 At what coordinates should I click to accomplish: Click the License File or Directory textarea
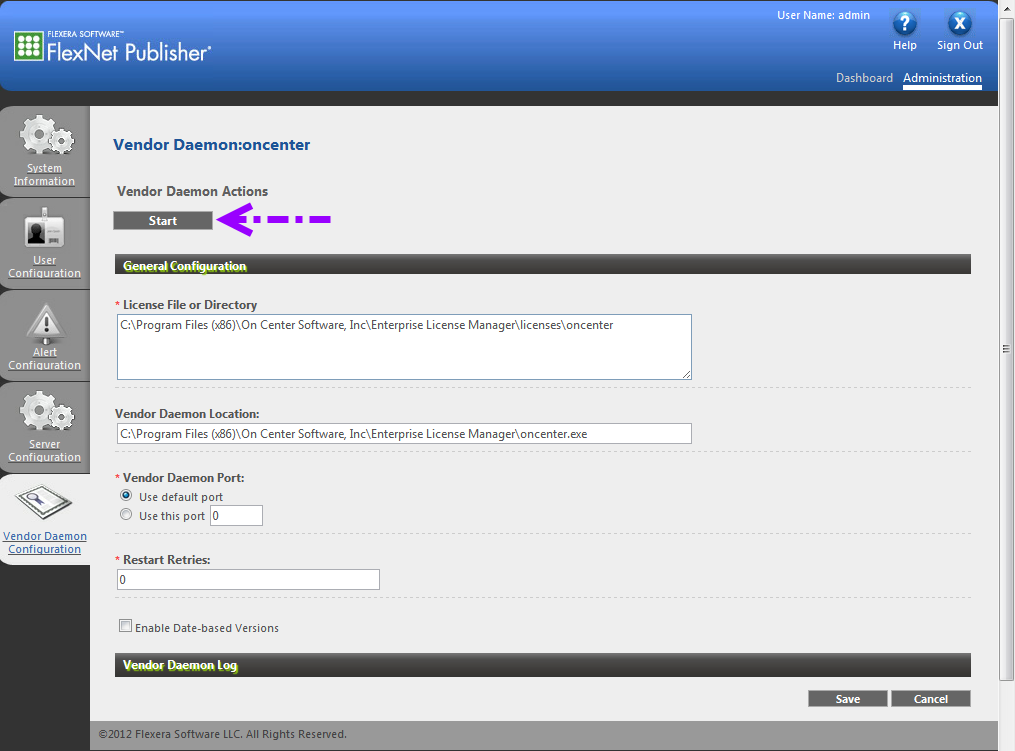404,347
